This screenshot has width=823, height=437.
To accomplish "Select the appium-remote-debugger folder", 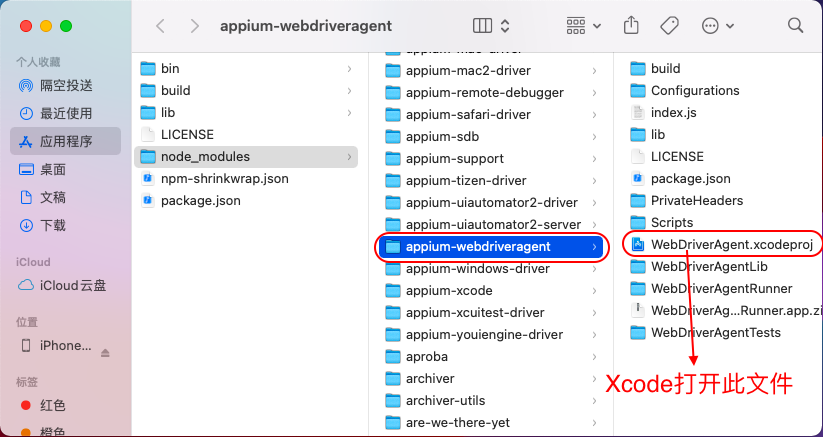I will click(491, 92).
